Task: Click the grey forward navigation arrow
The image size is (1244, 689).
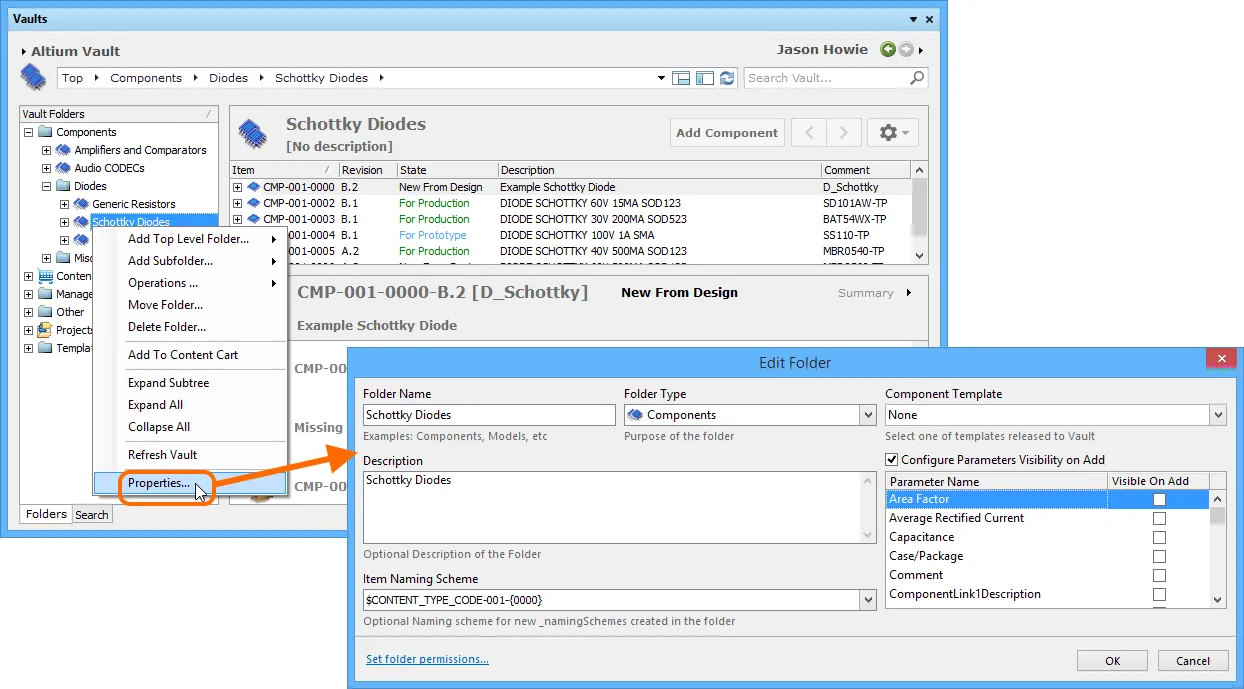Action: [906, 50]
